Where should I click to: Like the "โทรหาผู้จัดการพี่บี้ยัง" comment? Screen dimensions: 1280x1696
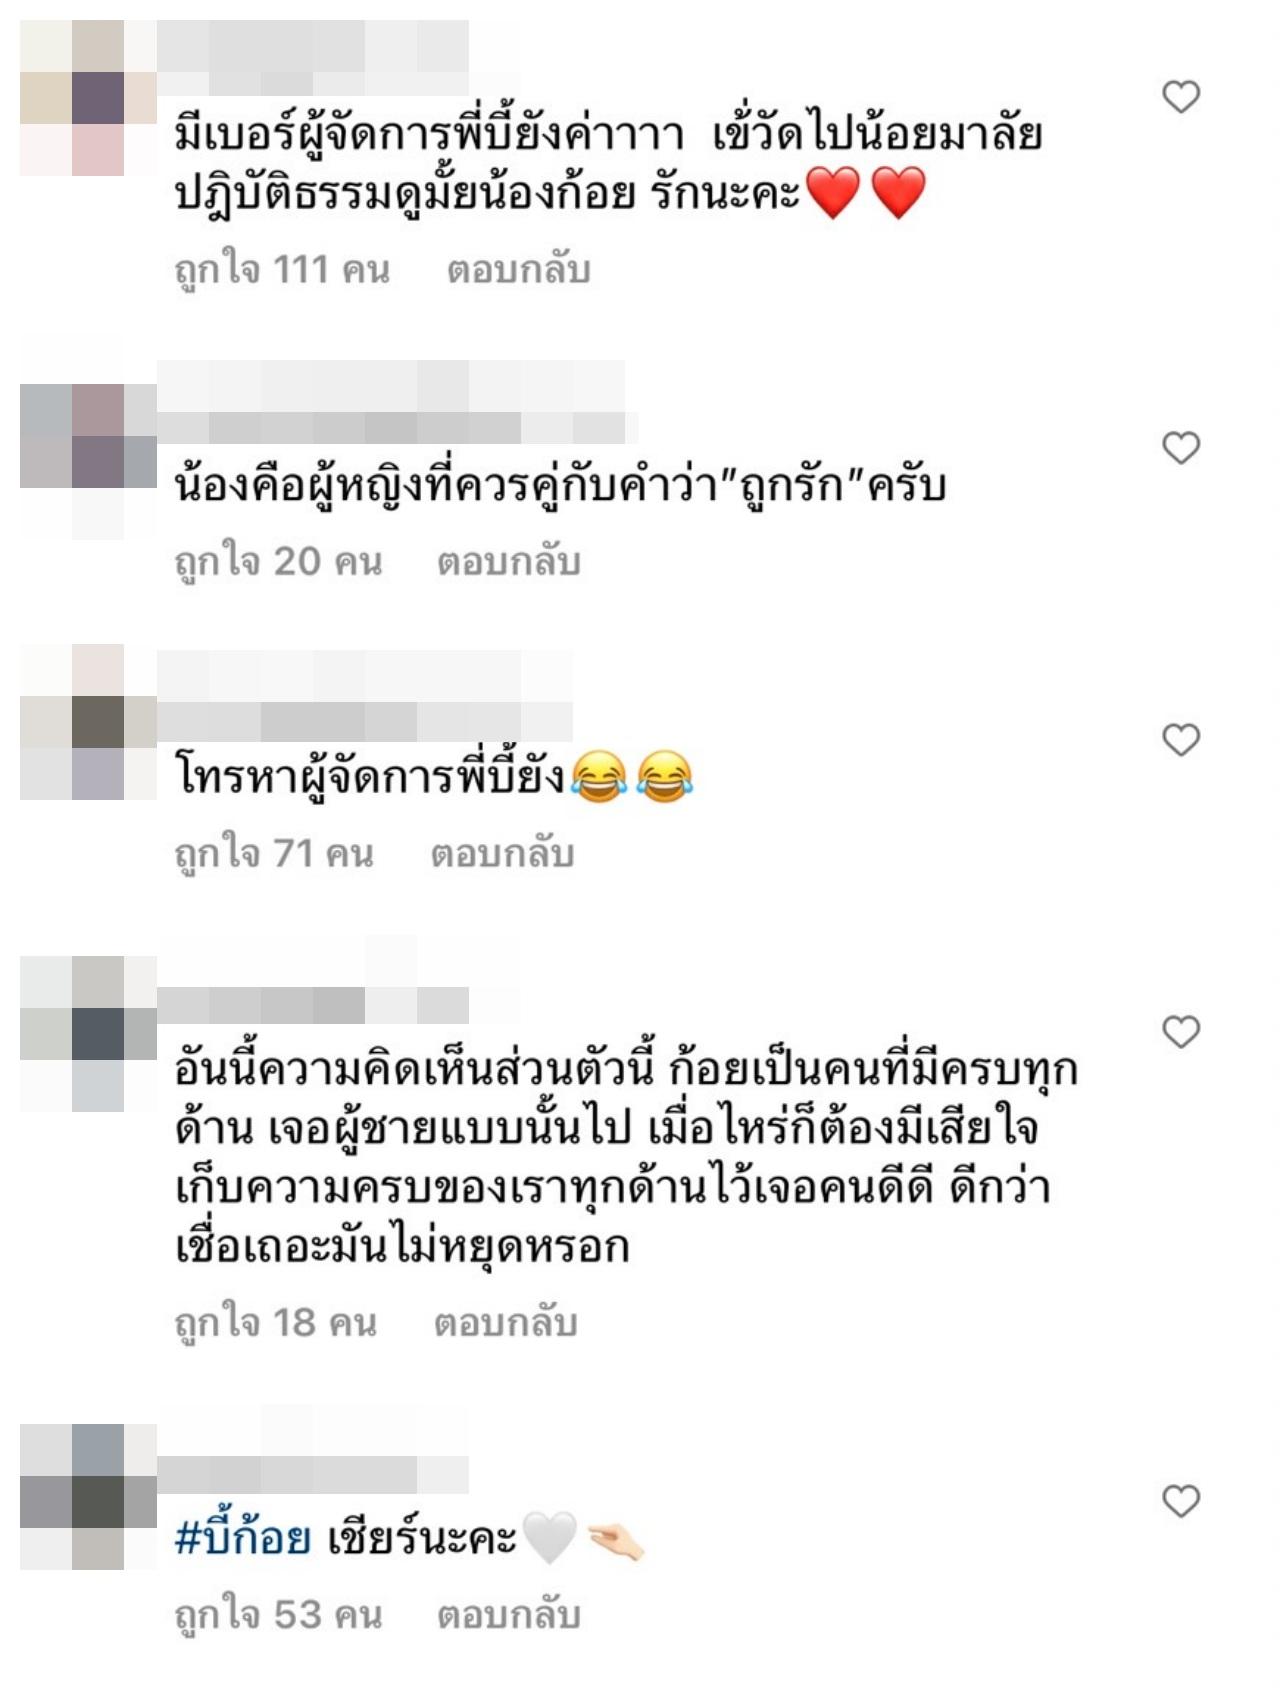click(1181, 740)
